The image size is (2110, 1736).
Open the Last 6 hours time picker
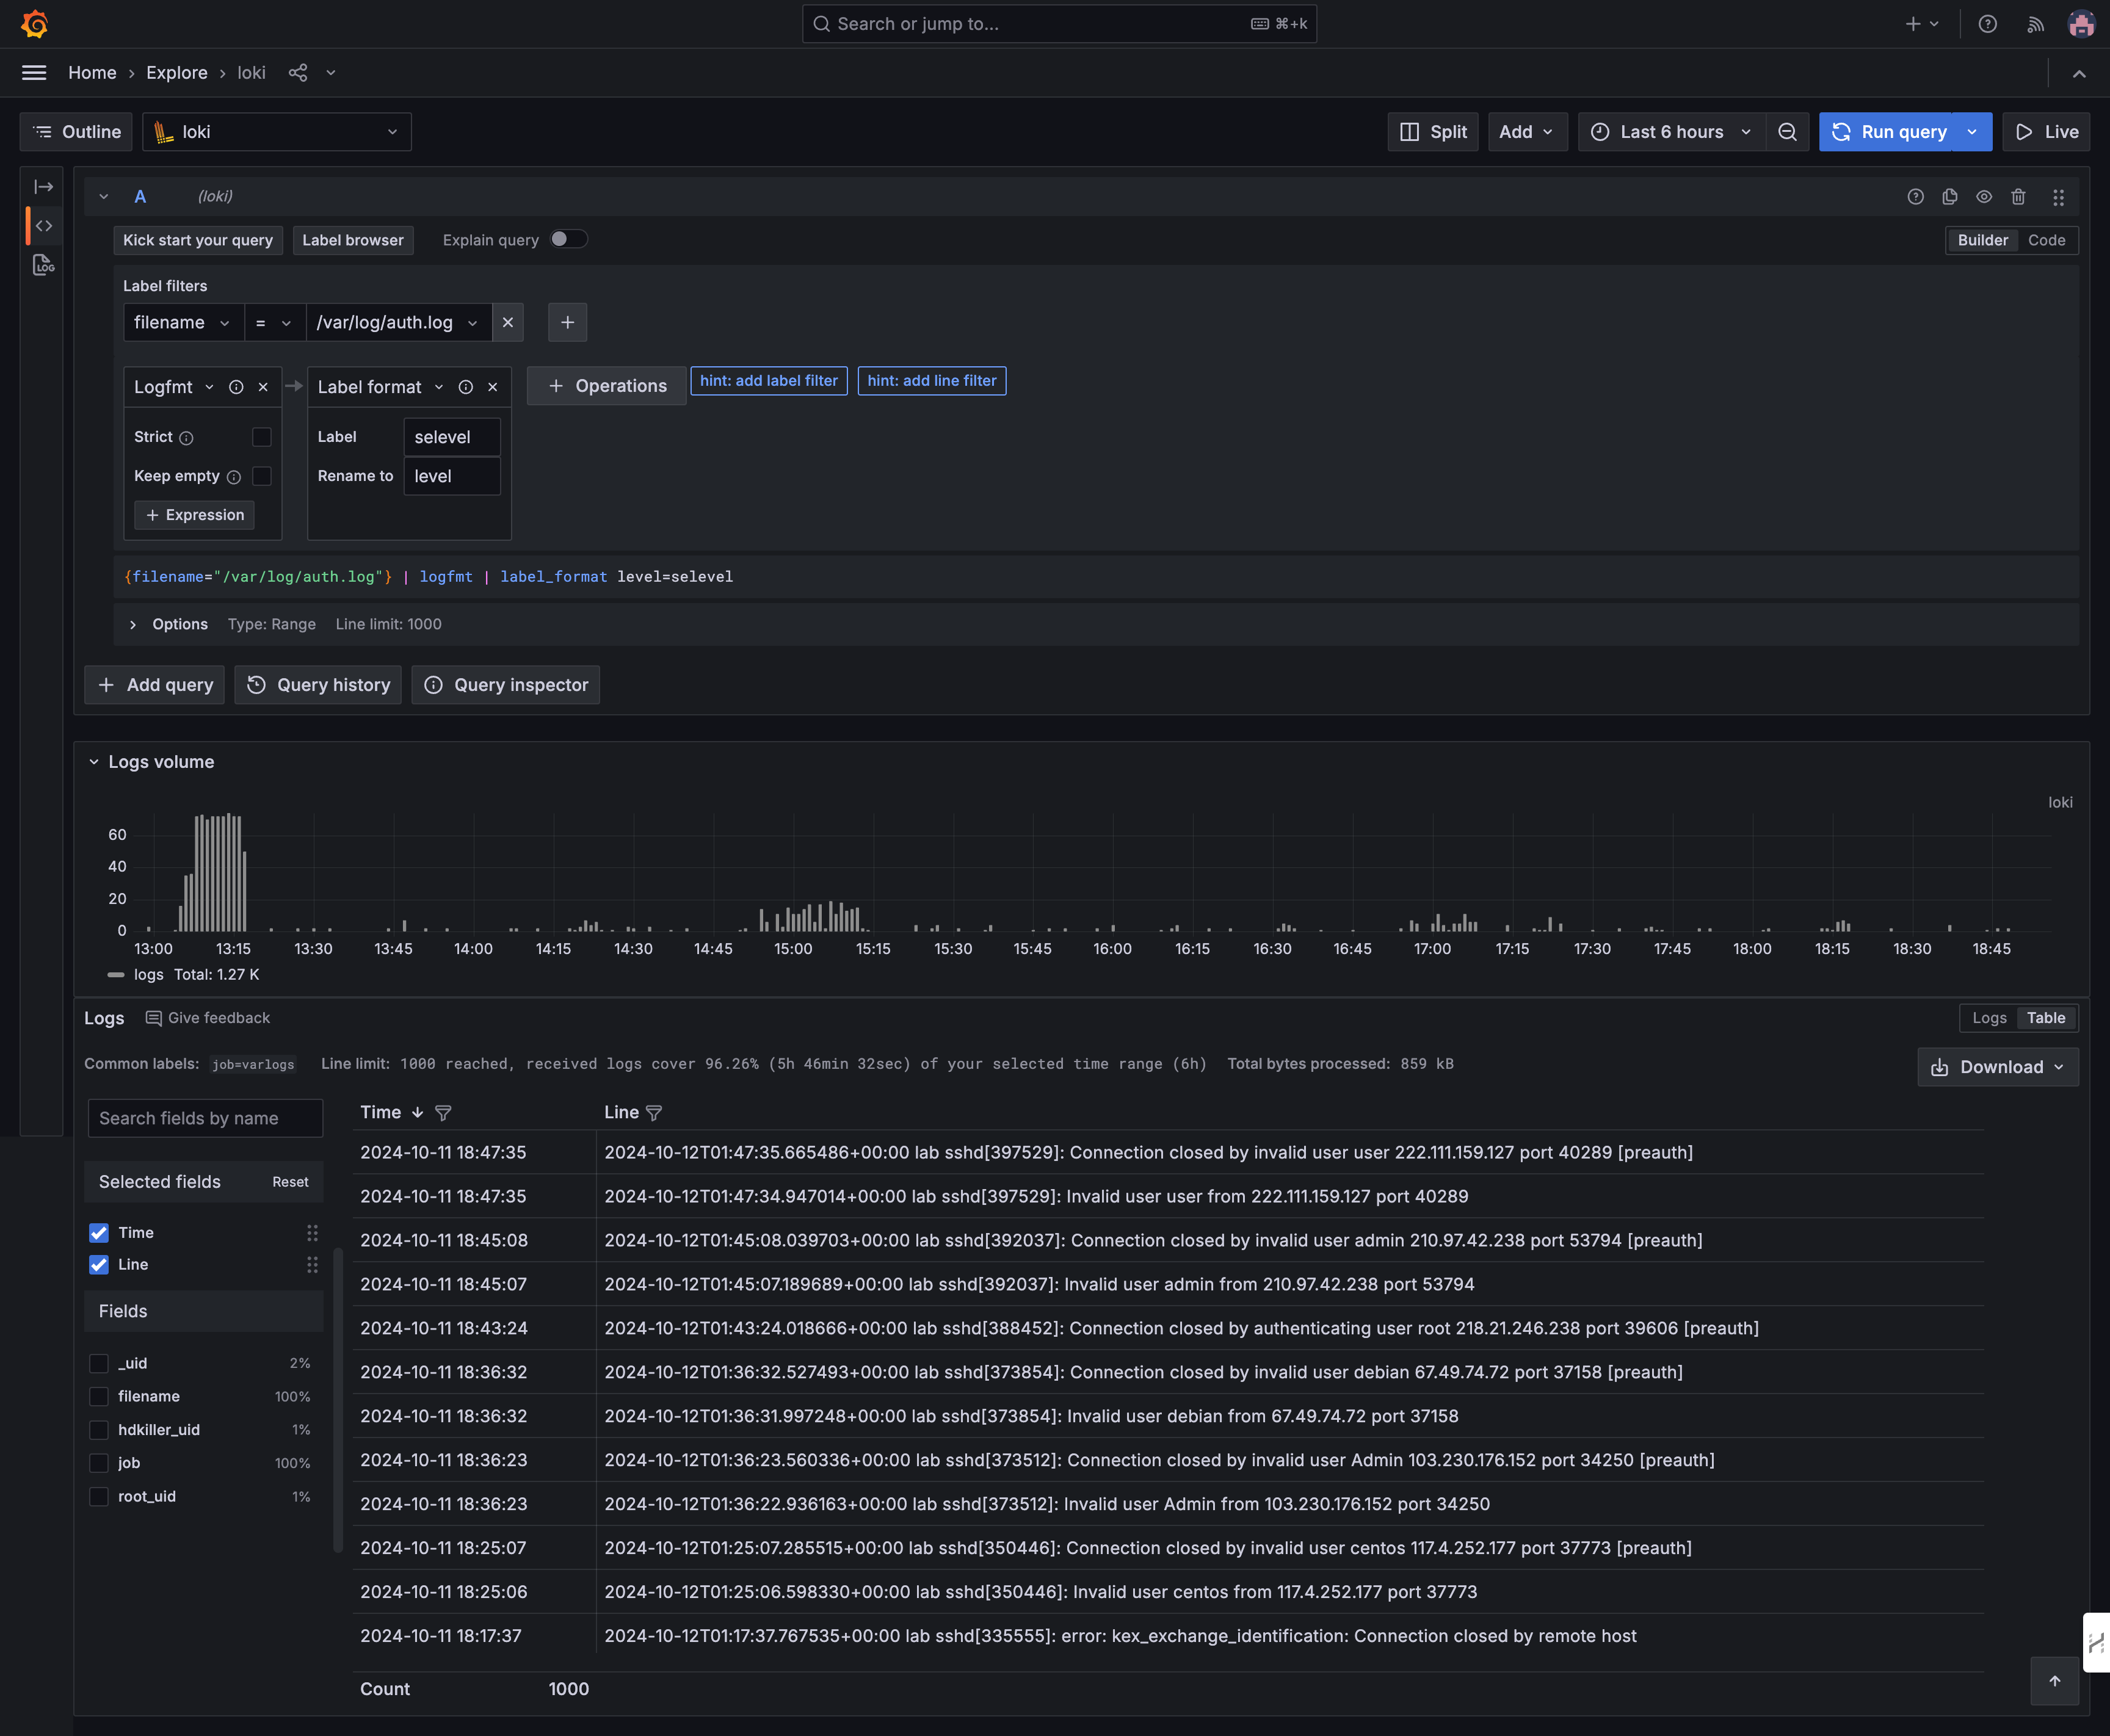click(1671, 132)
